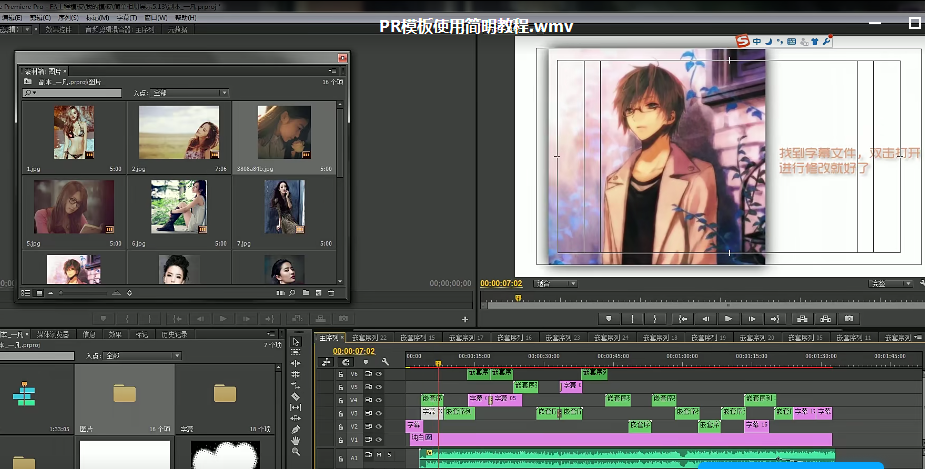Screen dimensions: 925x469
Task: Step back one frame in Program monitor
Action: 706,319
